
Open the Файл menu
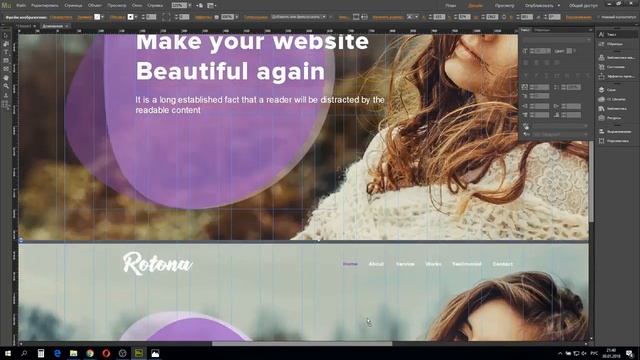[21, 6]
